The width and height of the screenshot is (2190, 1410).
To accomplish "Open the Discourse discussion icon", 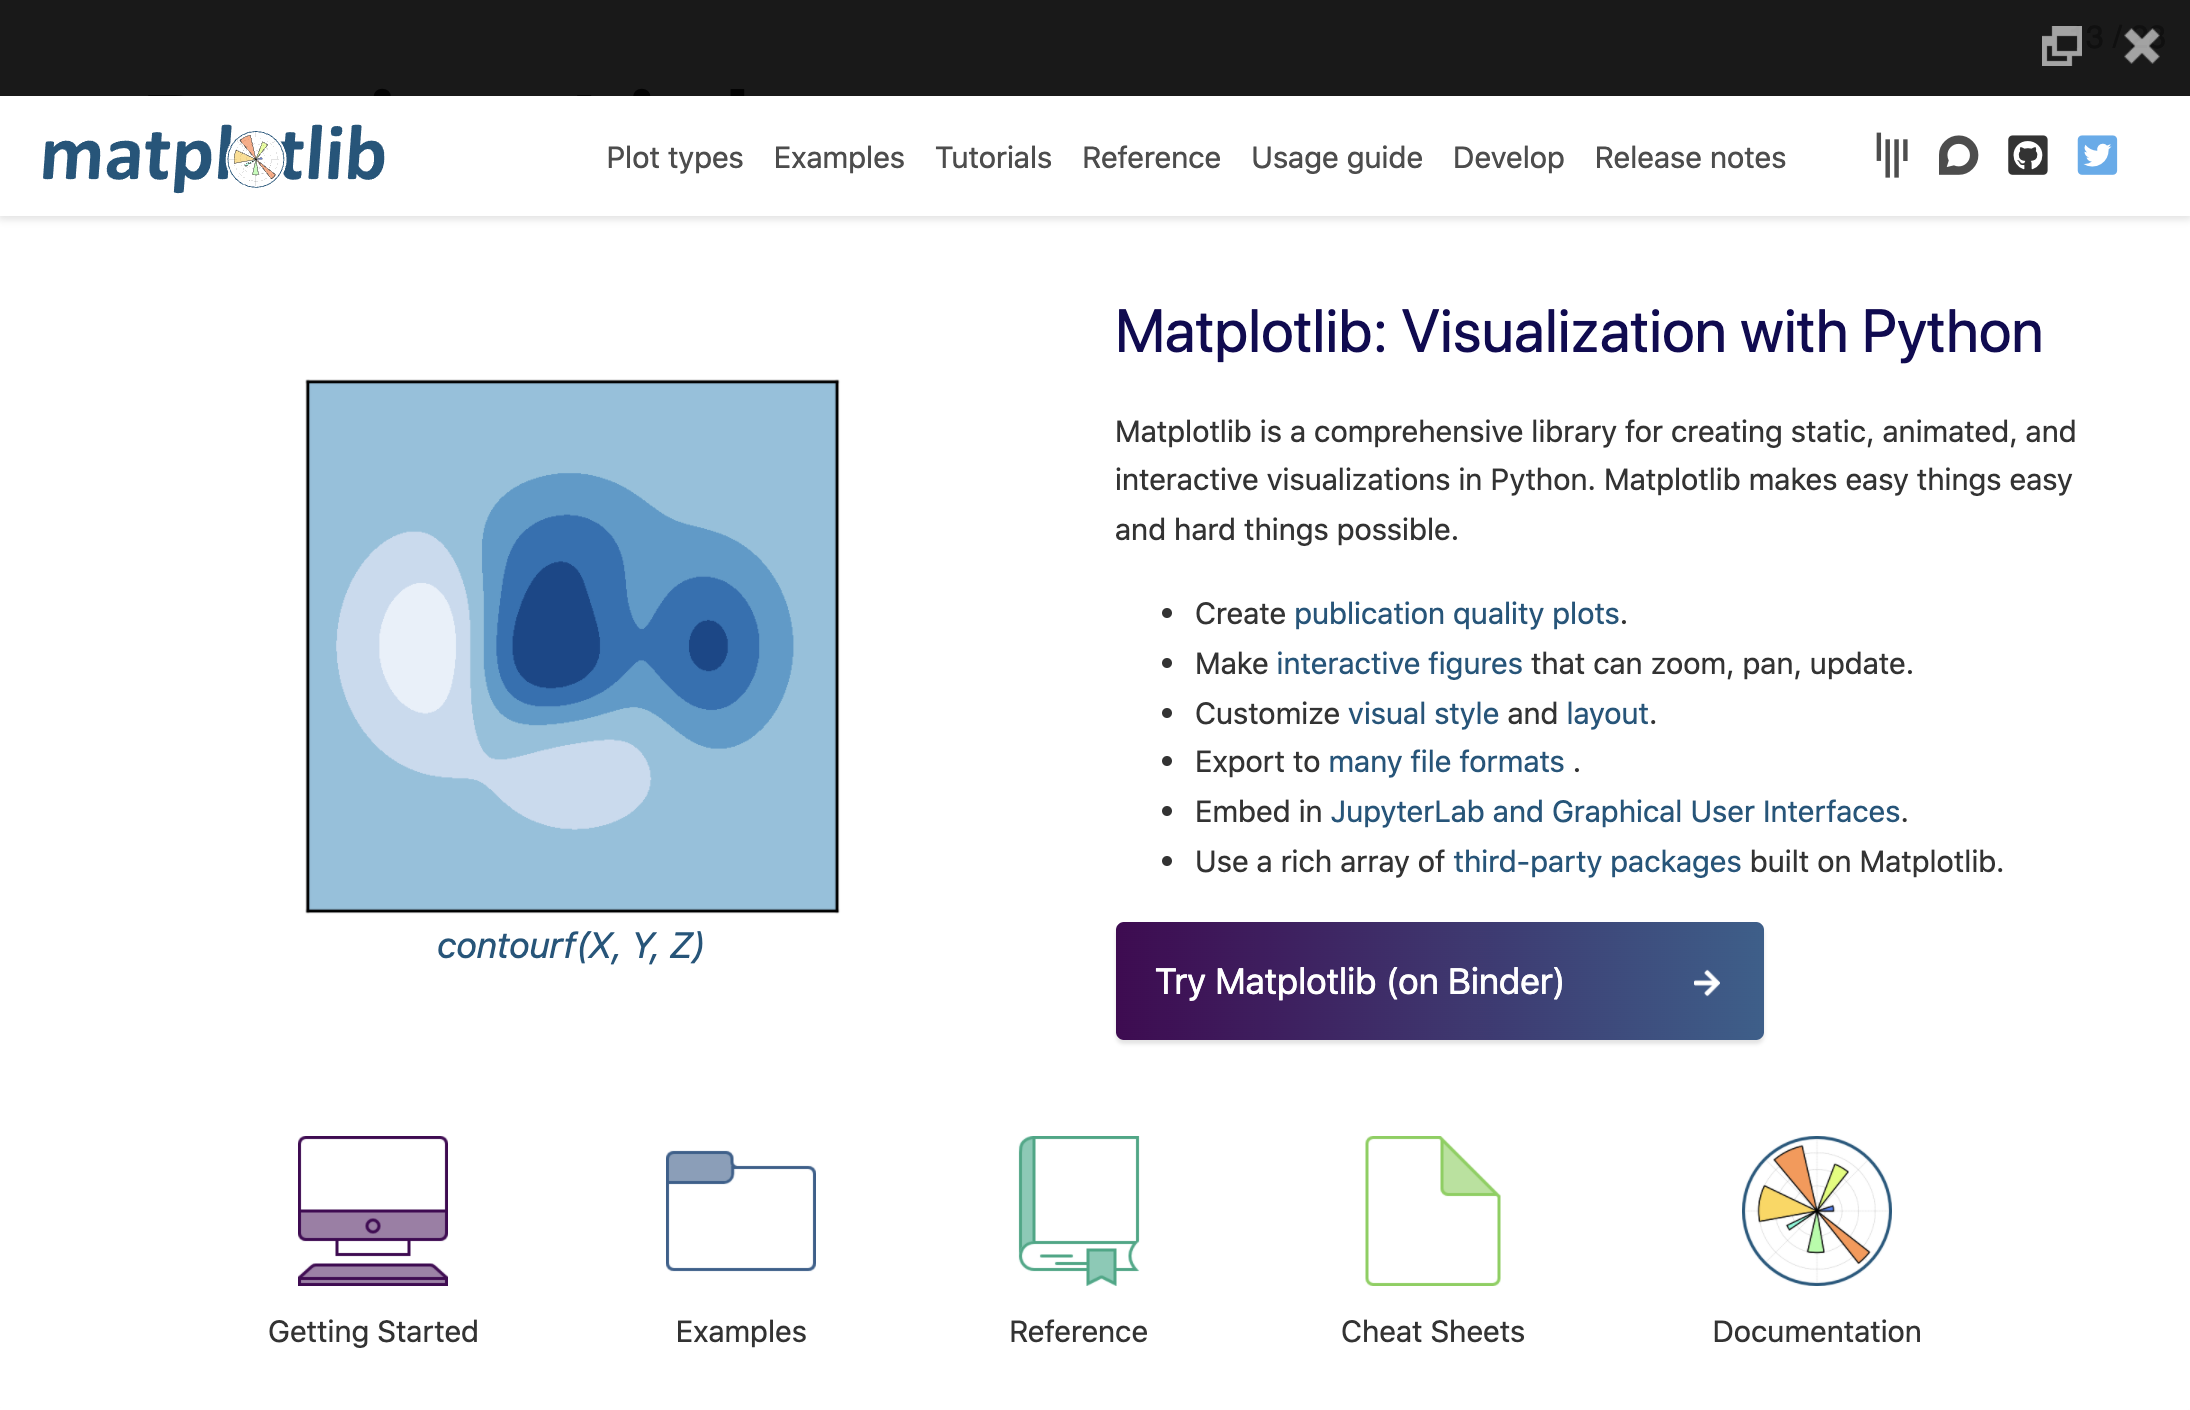I will click(x=1959, y=156).
